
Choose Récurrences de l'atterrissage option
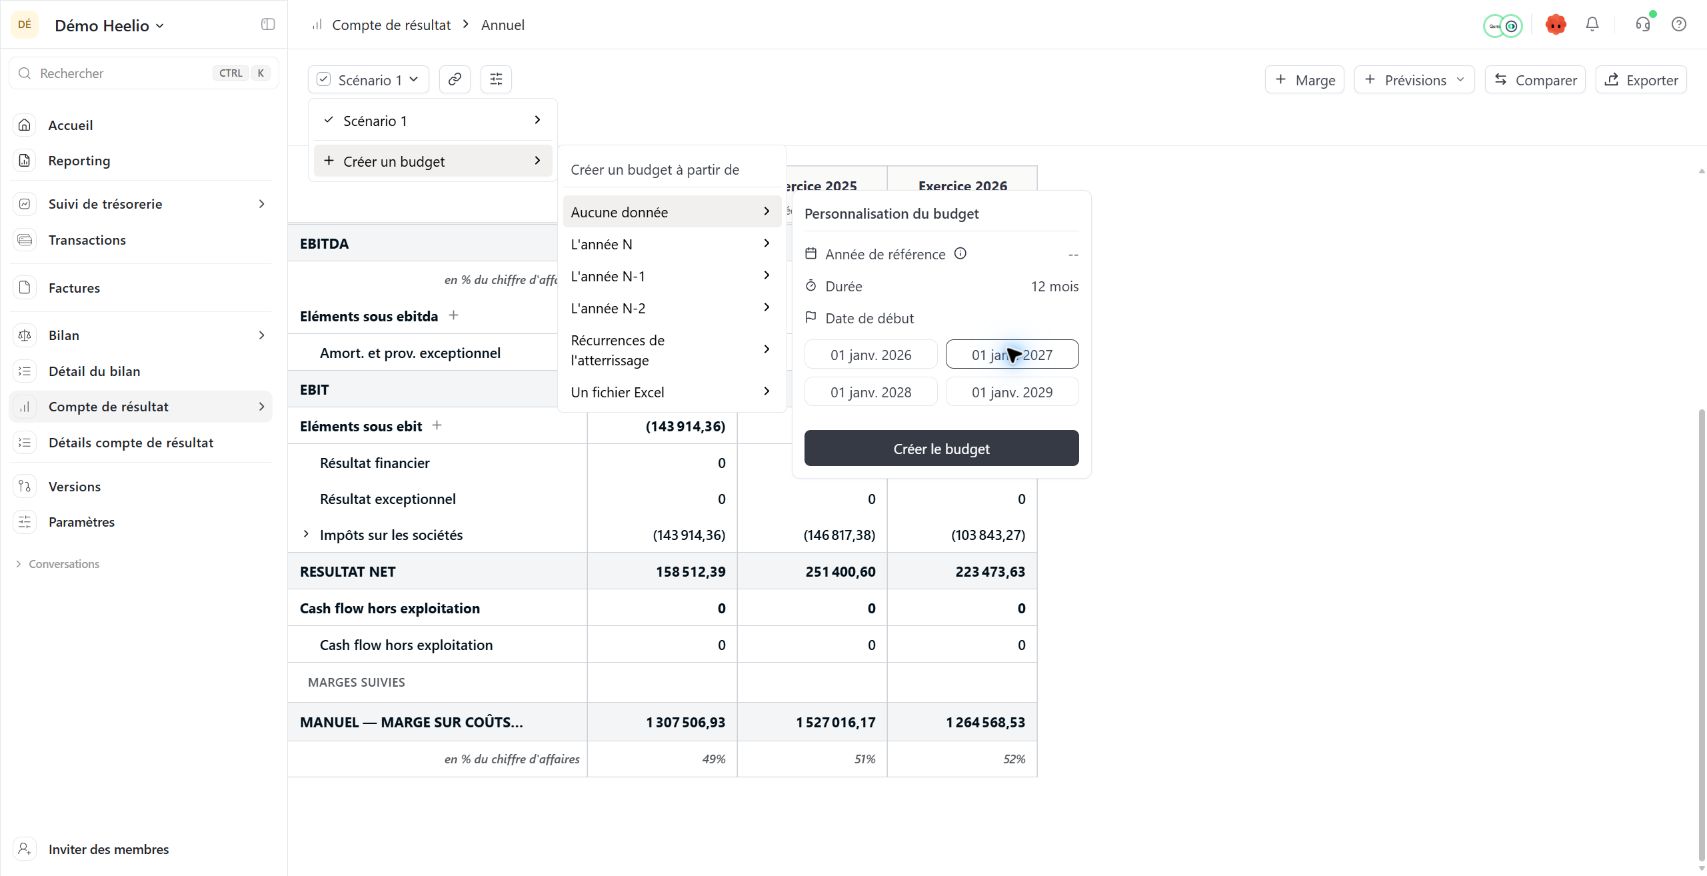[672, 350]
